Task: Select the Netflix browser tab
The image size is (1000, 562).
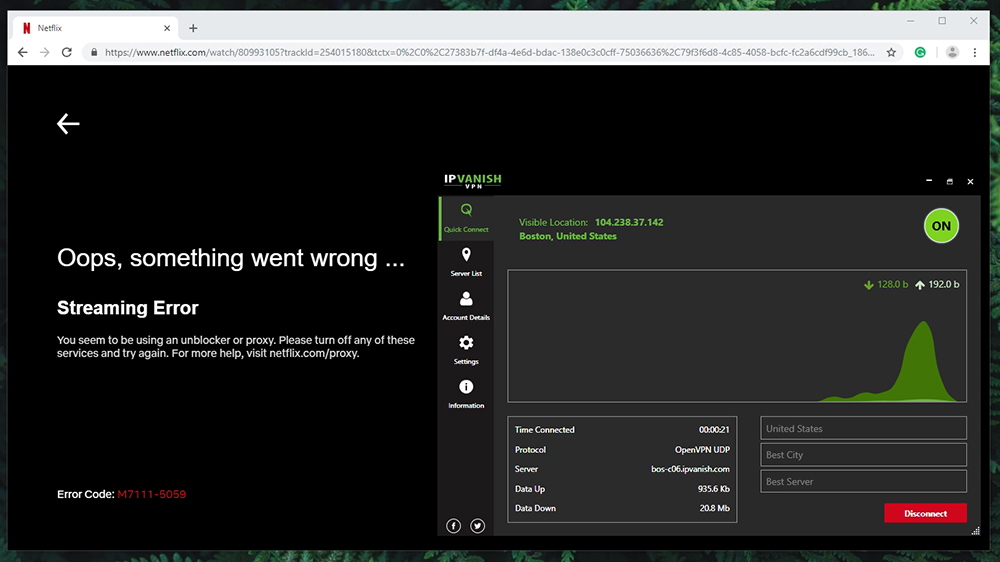Action: pyautogui.click(x=96, y=28)
